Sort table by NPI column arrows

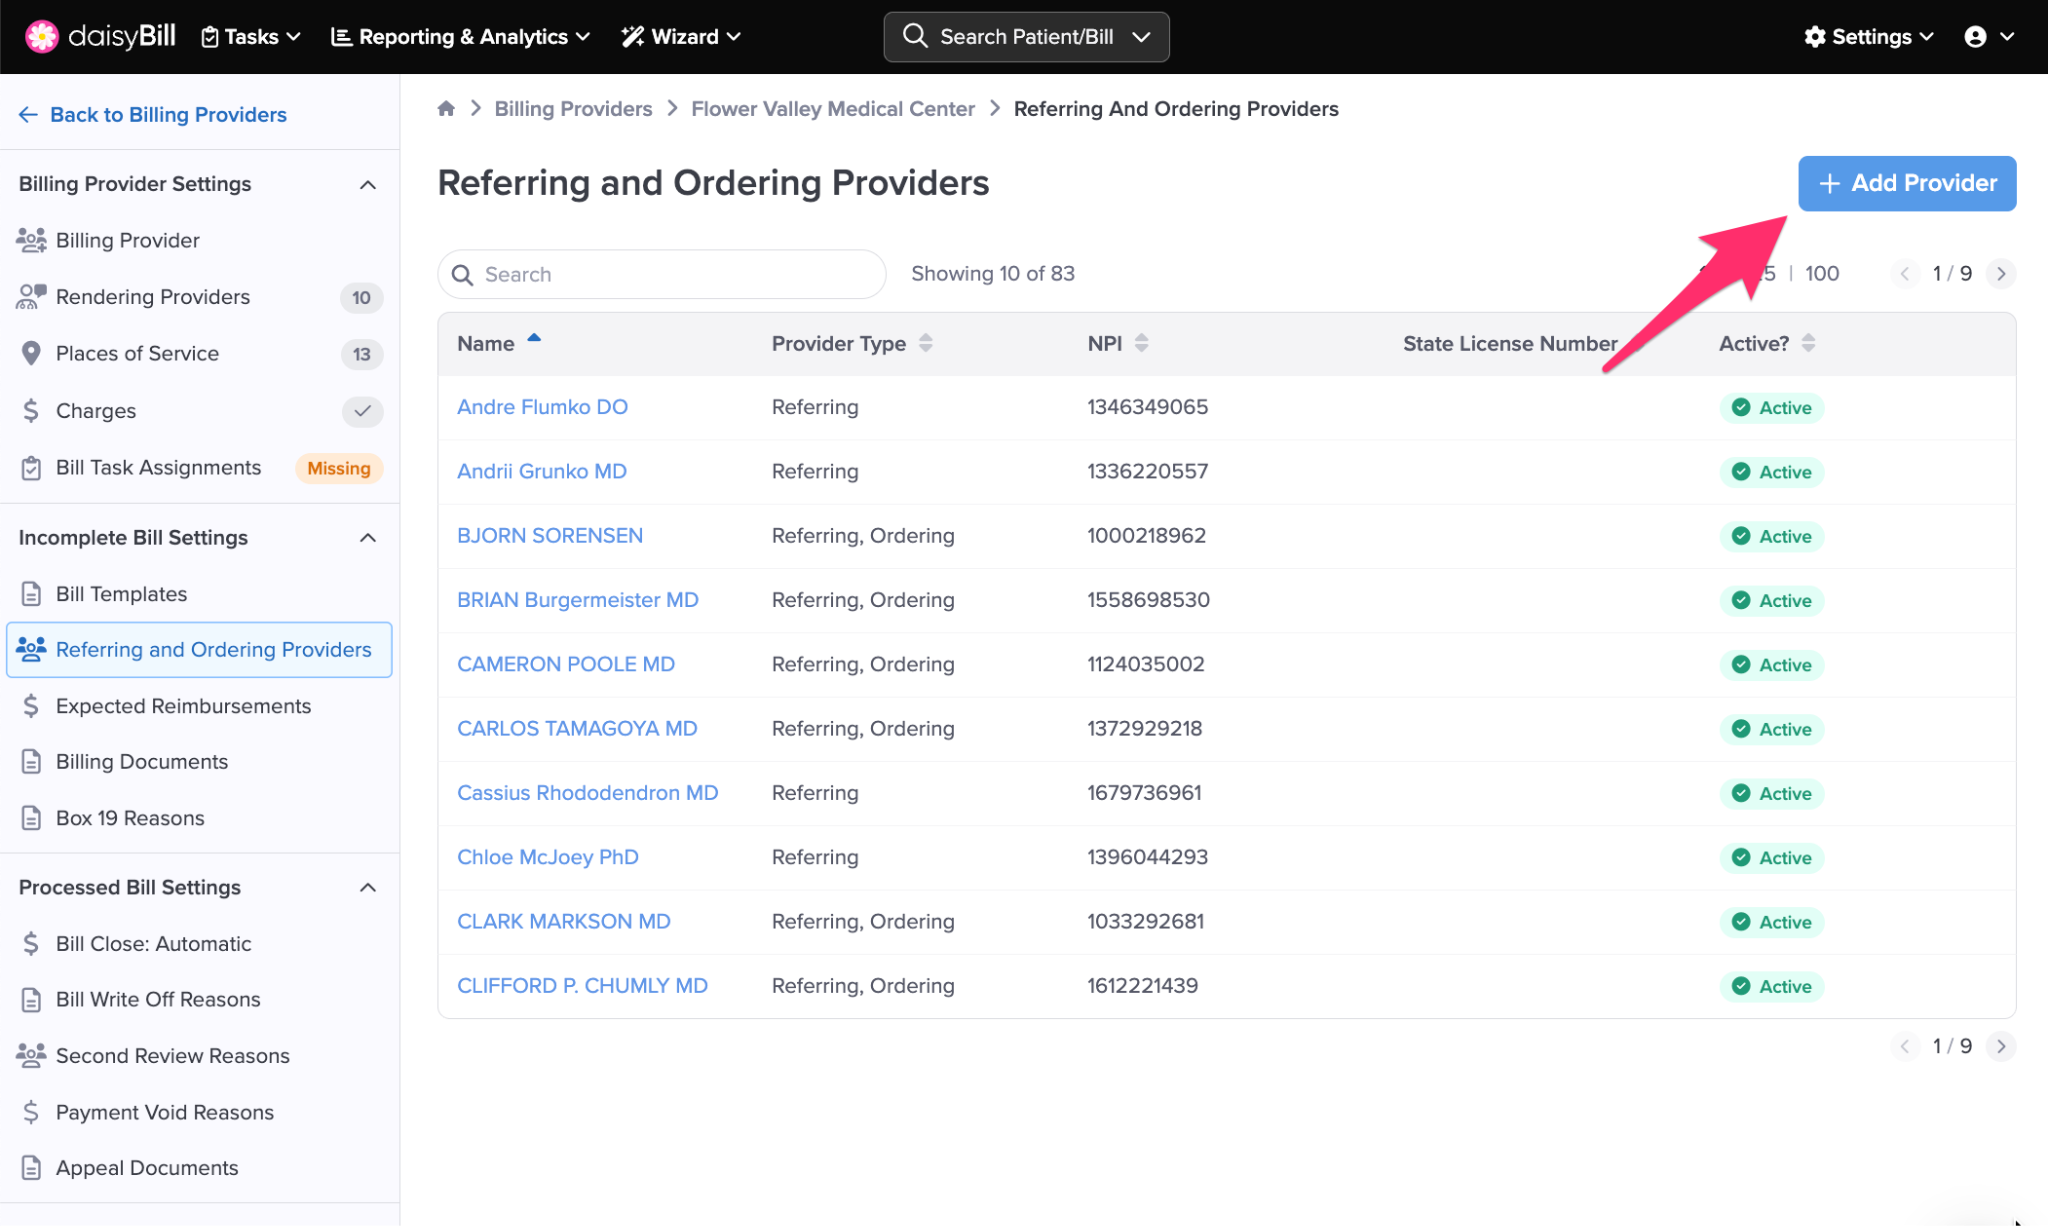1141,343
